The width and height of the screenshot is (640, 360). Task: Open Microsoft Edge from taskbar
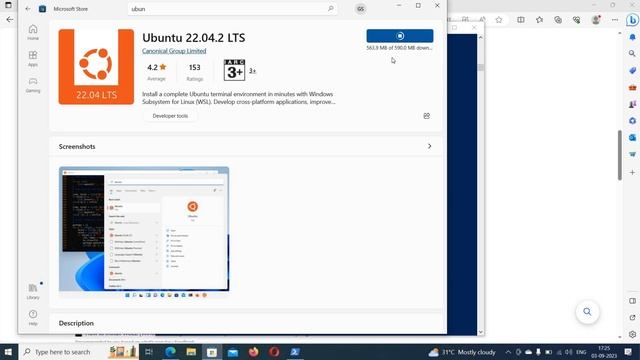pos(170,352)
